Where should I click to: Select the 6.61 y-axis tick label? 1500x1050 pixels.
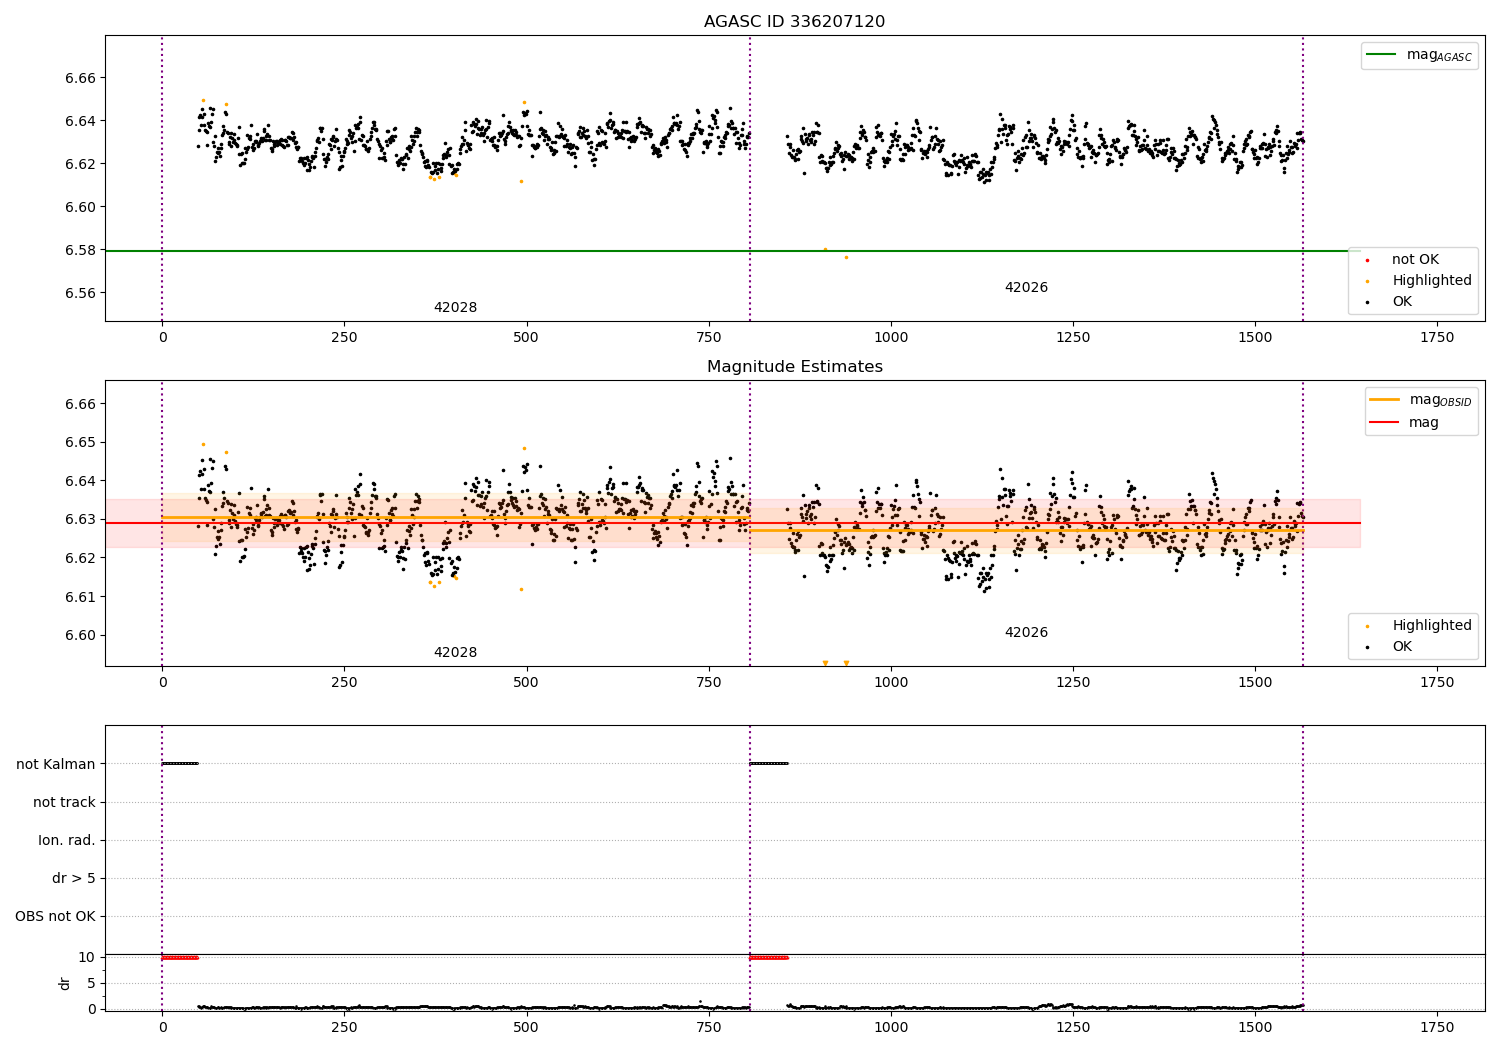pyautogui.click(x=80, y=597)
